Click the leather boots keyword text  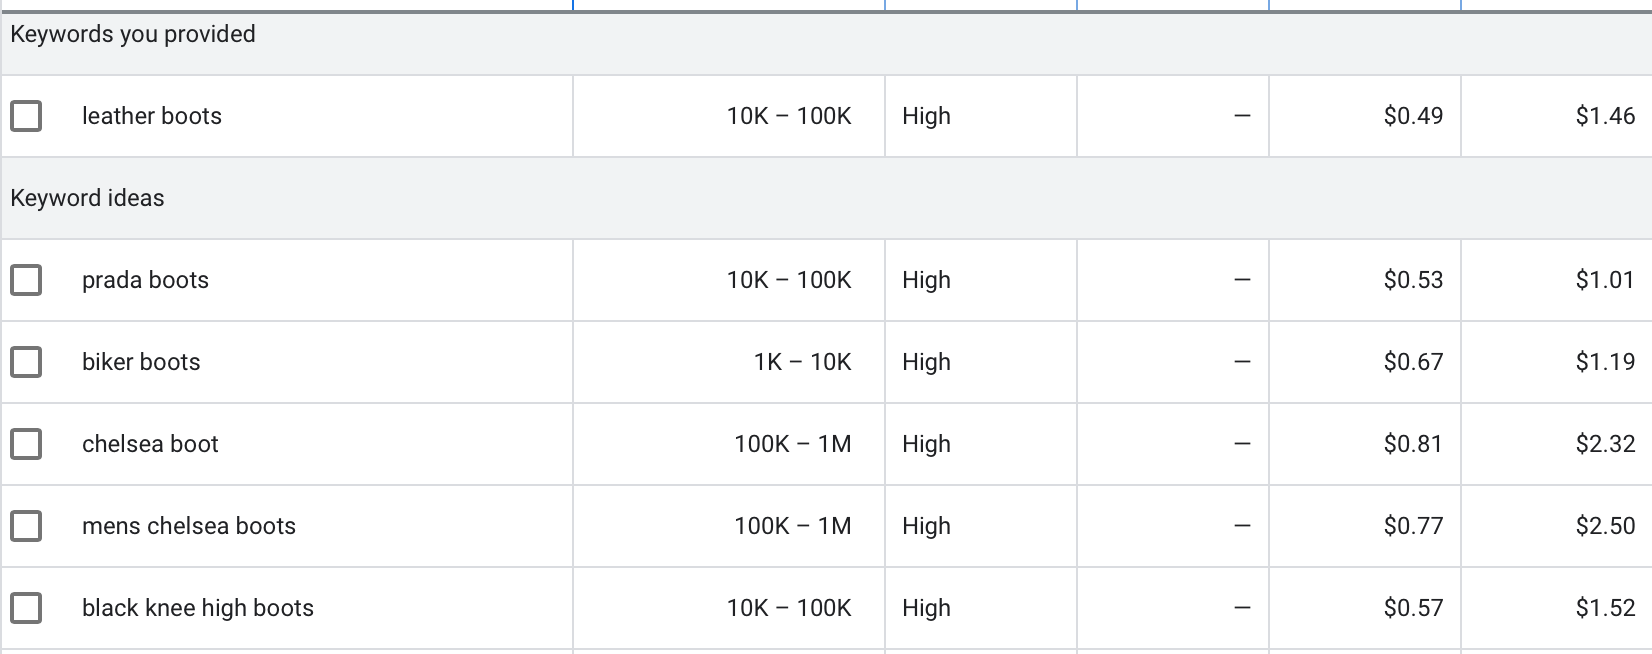152,116
